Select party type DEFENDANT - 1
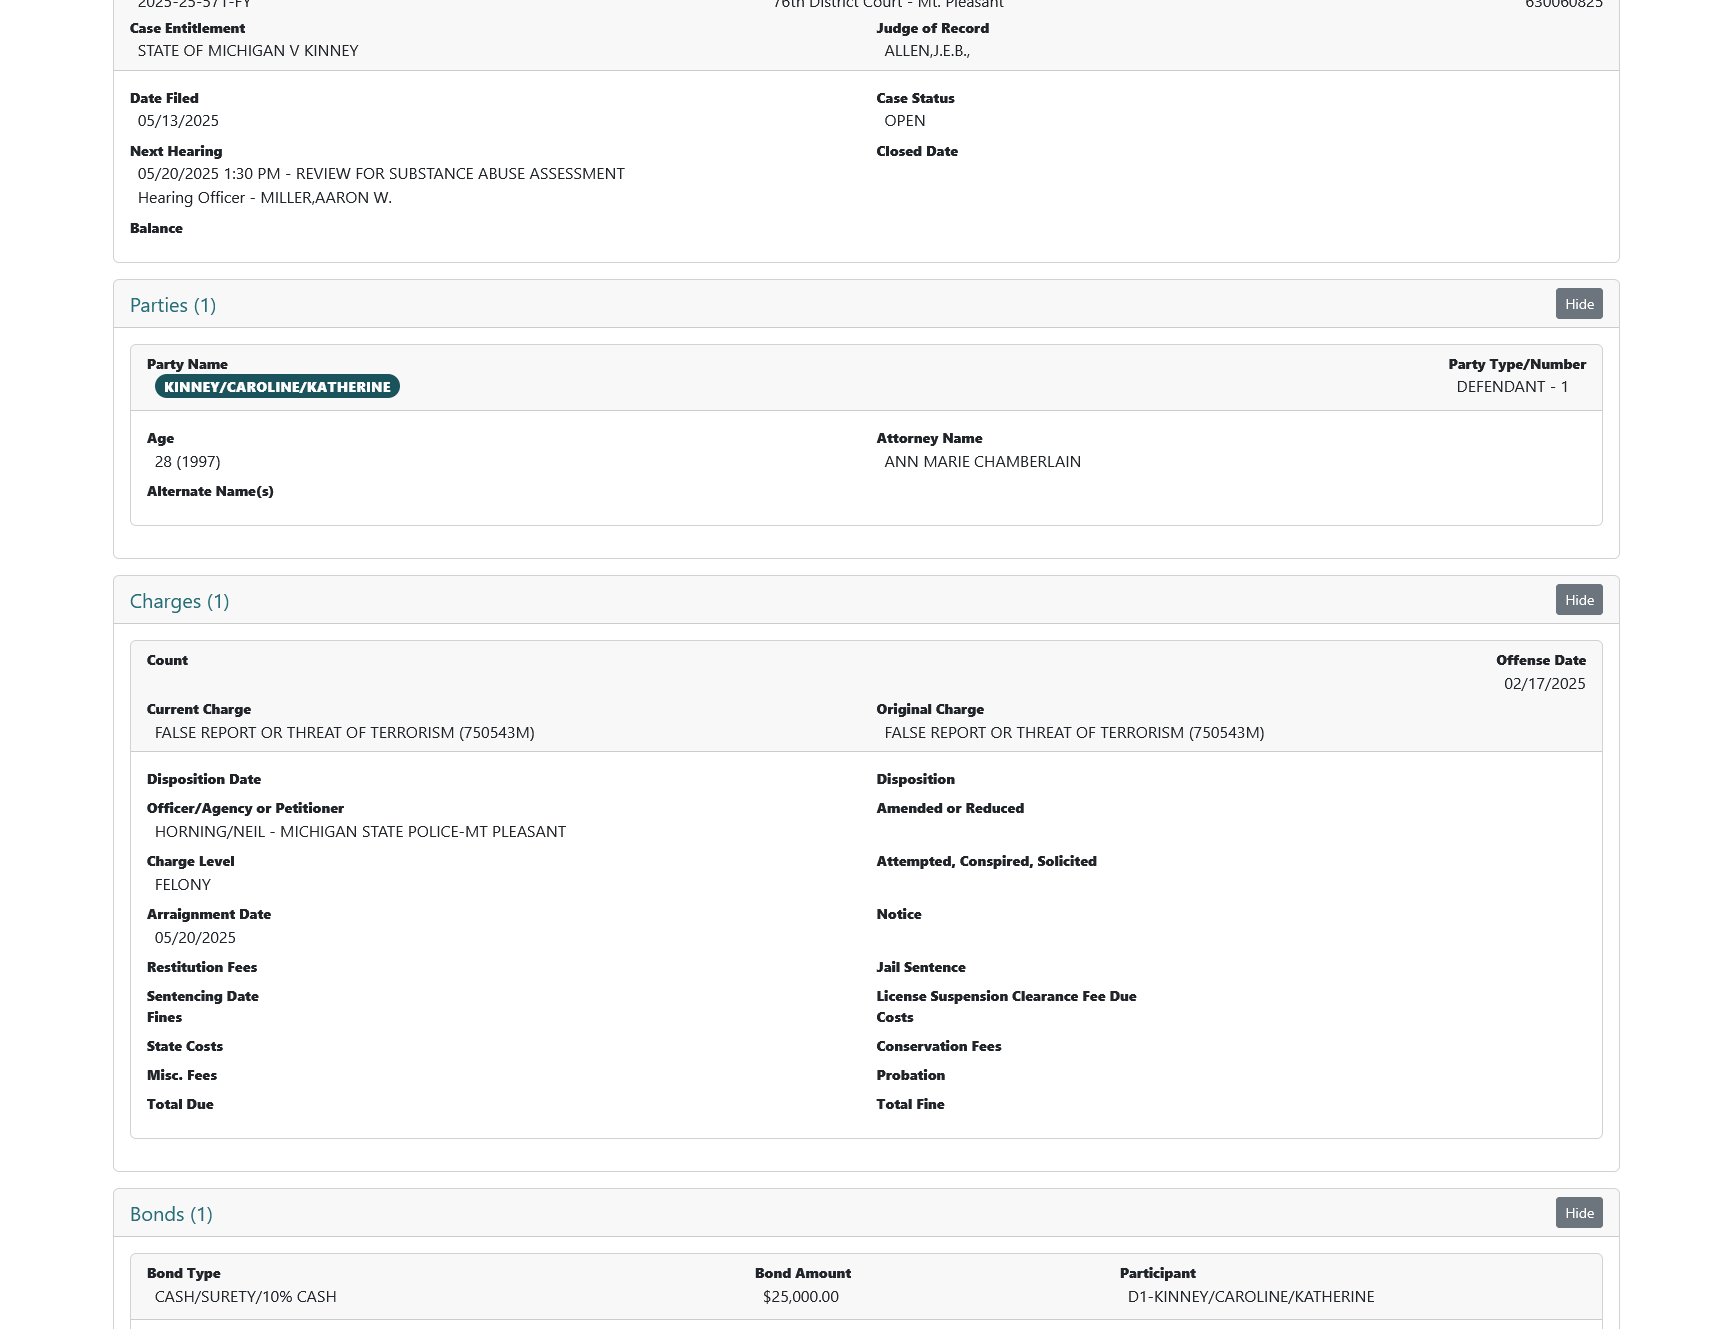 pyautogui.click(x=1512, y=387)
